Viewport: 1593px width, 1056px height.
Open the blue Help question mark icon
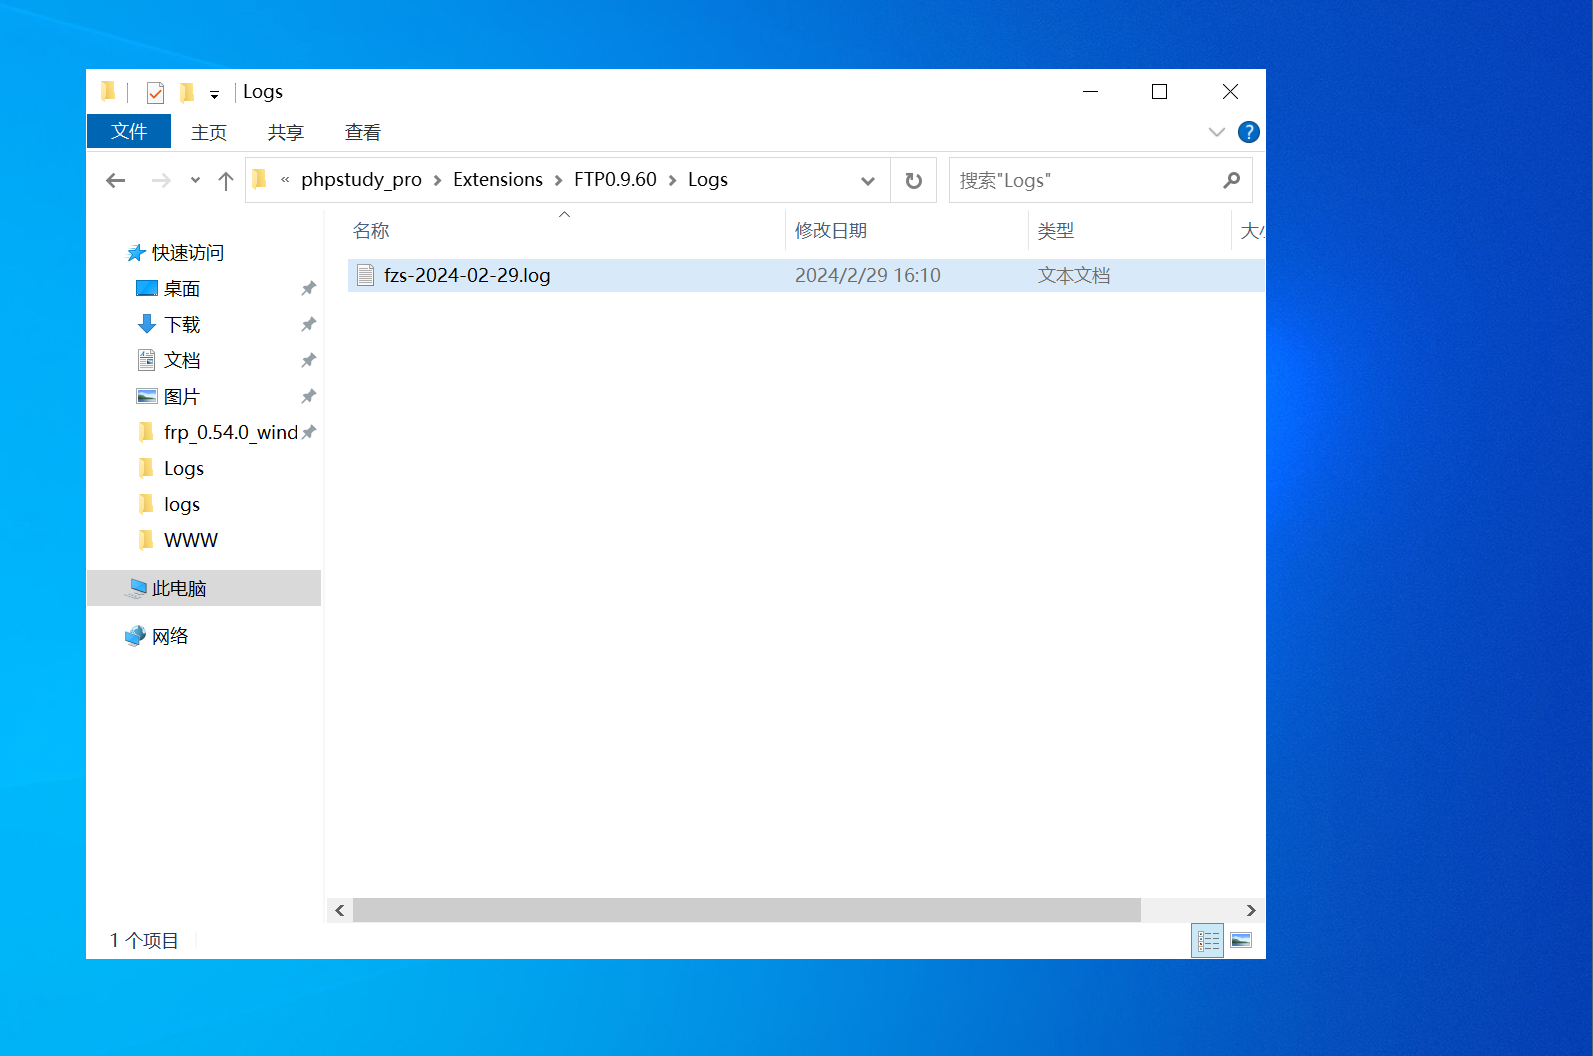click(x=1248, y=132)
